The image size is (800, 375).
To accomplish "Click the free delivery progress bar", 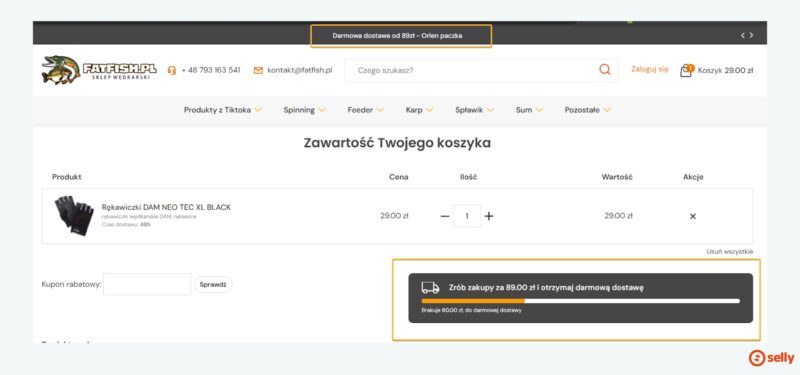I will pyautogui.click(x=580, y=301).
